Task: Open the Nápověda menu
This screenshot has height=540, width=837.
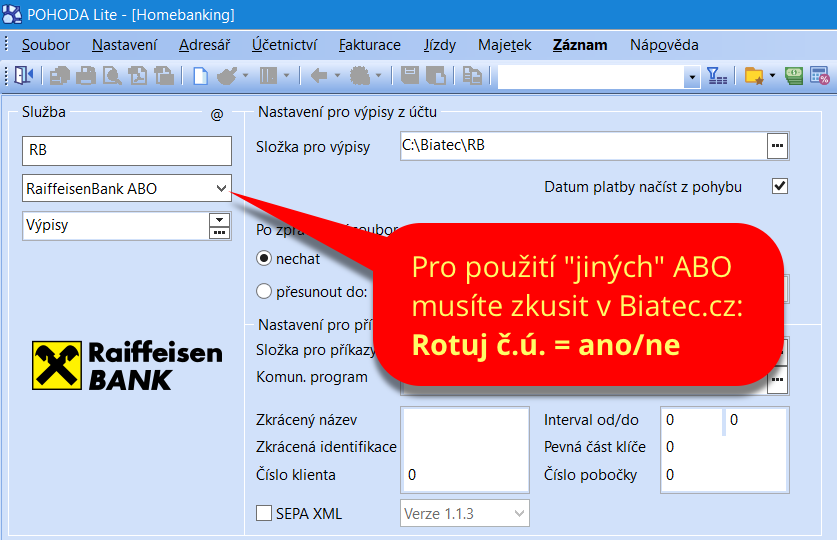Action: [x=664, y=45]
